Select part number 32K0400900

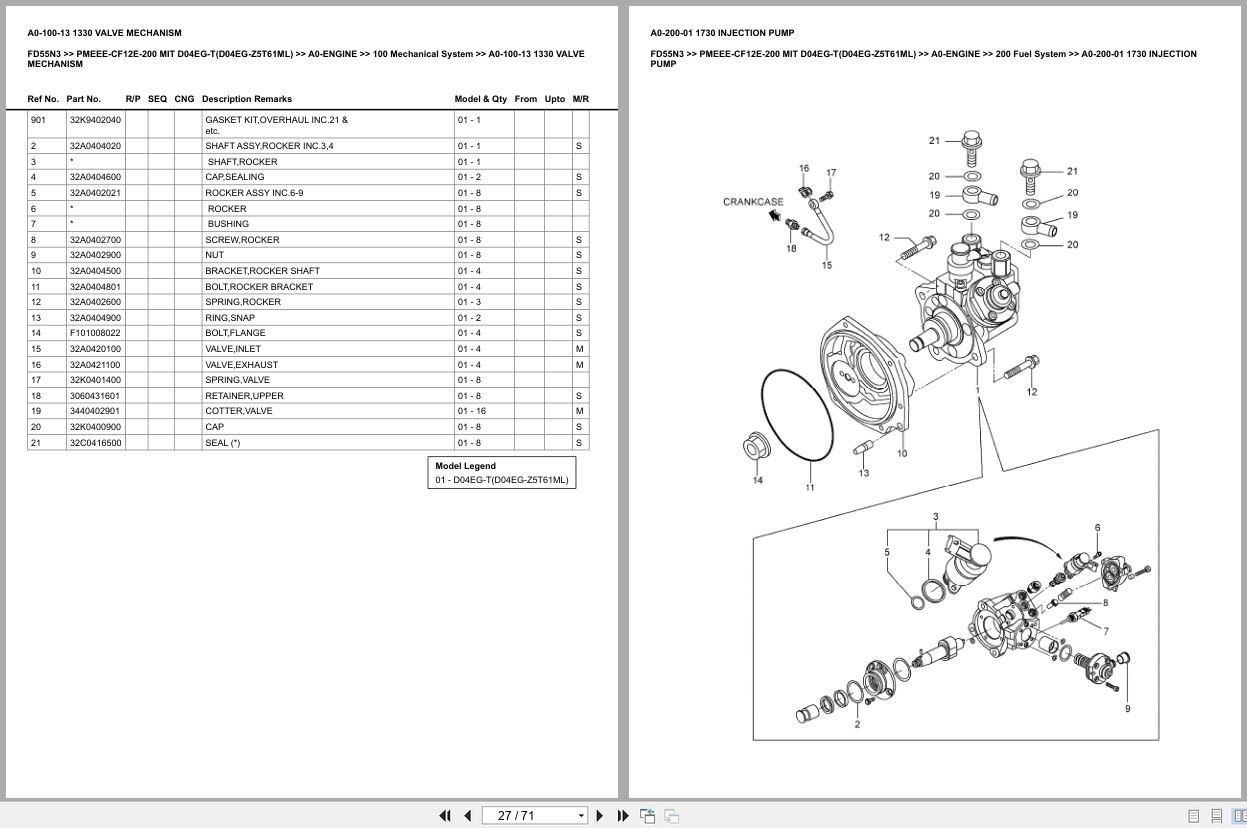point(95,427)
